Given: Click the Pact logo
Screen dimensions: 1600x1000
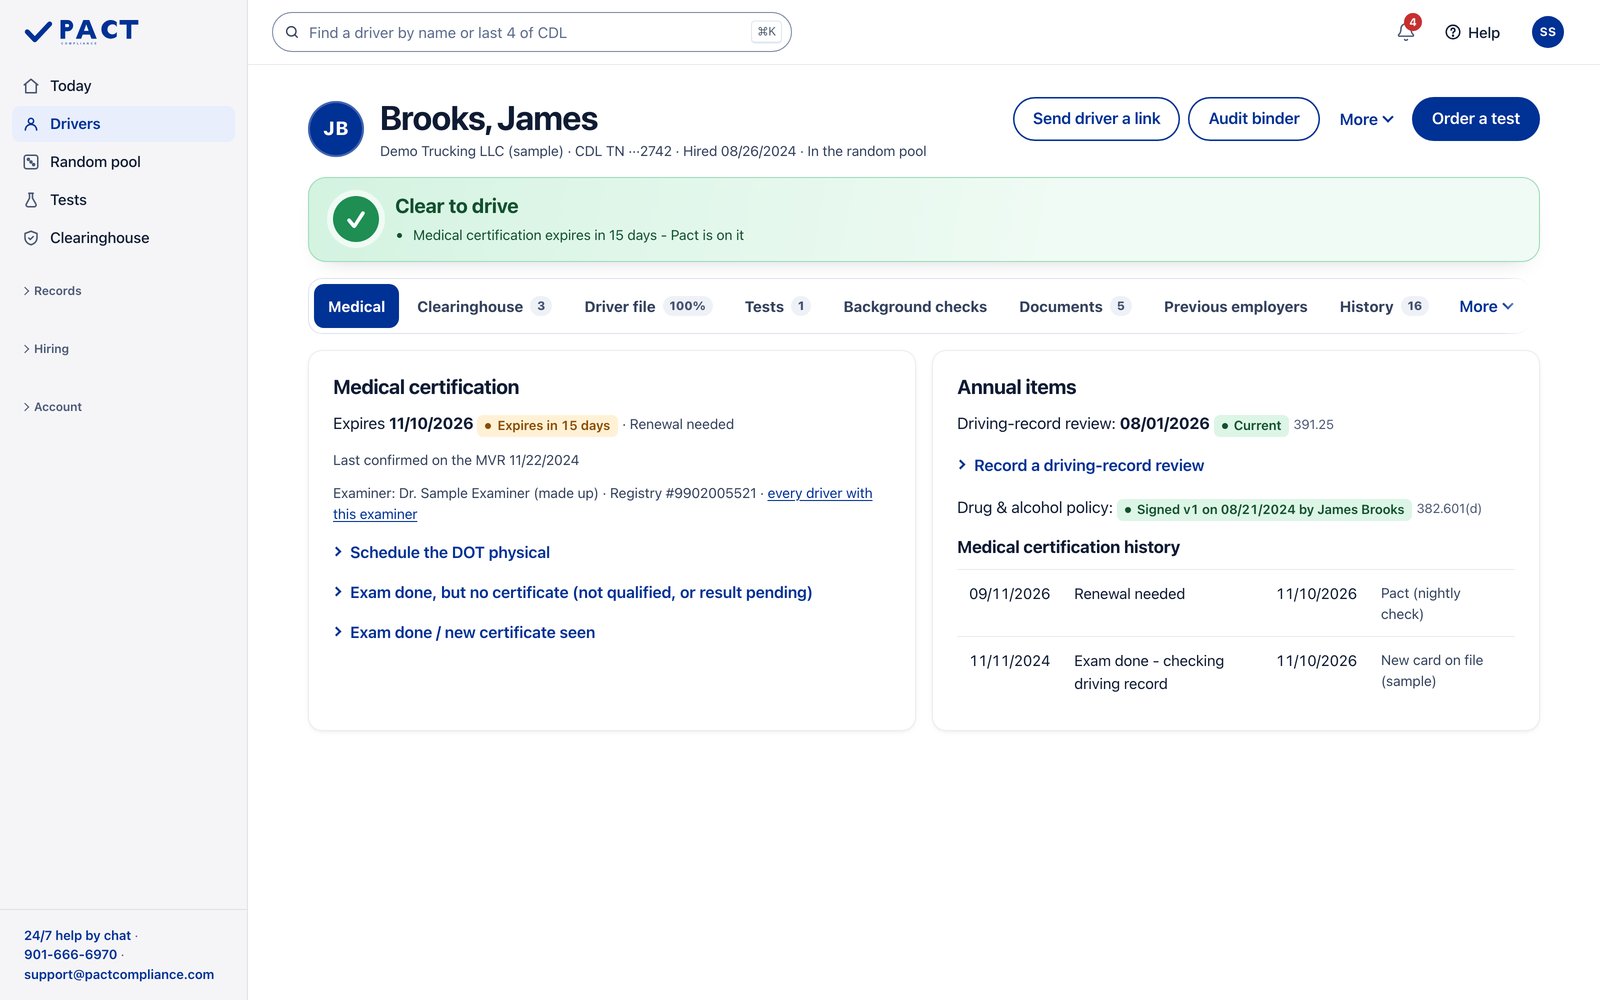Looking at the screenshot, I should (81, 32).
